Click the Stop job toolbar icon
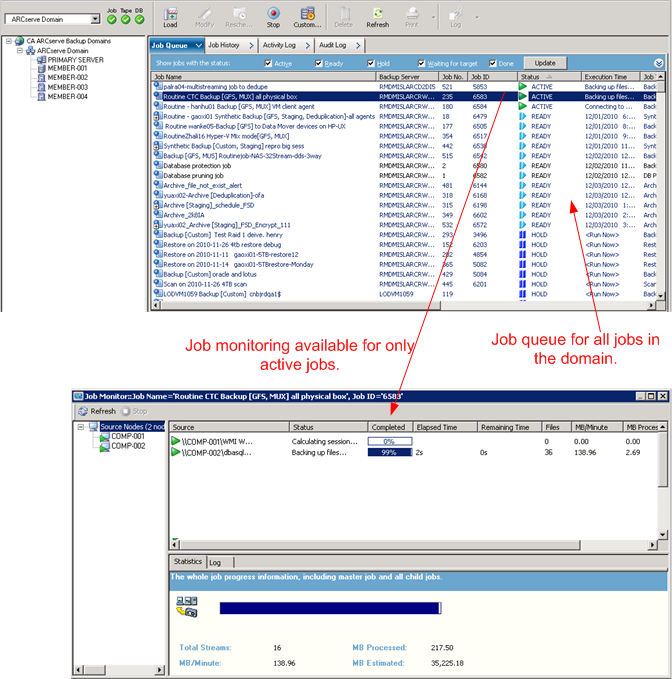Image resolution: width=672 pixels, height=679 pixels. (273, 17)
